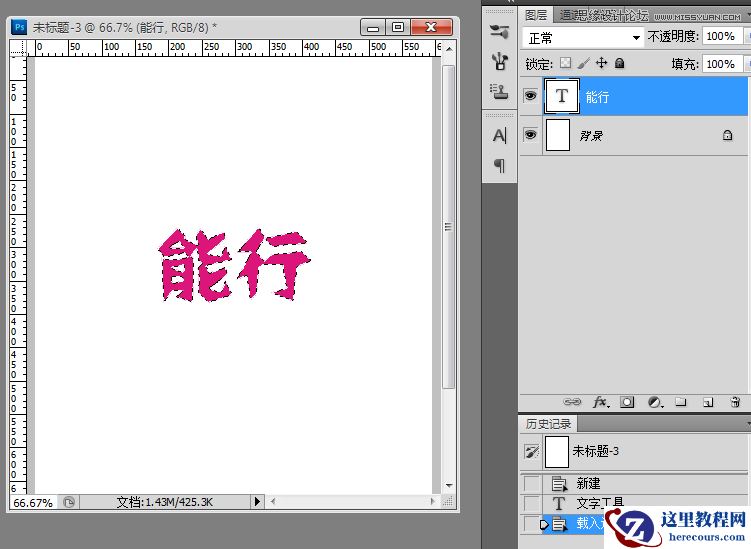The height and width of the screenshot is (549, 751).
Task: Click the Link layers icon
Action: (572, 402)
